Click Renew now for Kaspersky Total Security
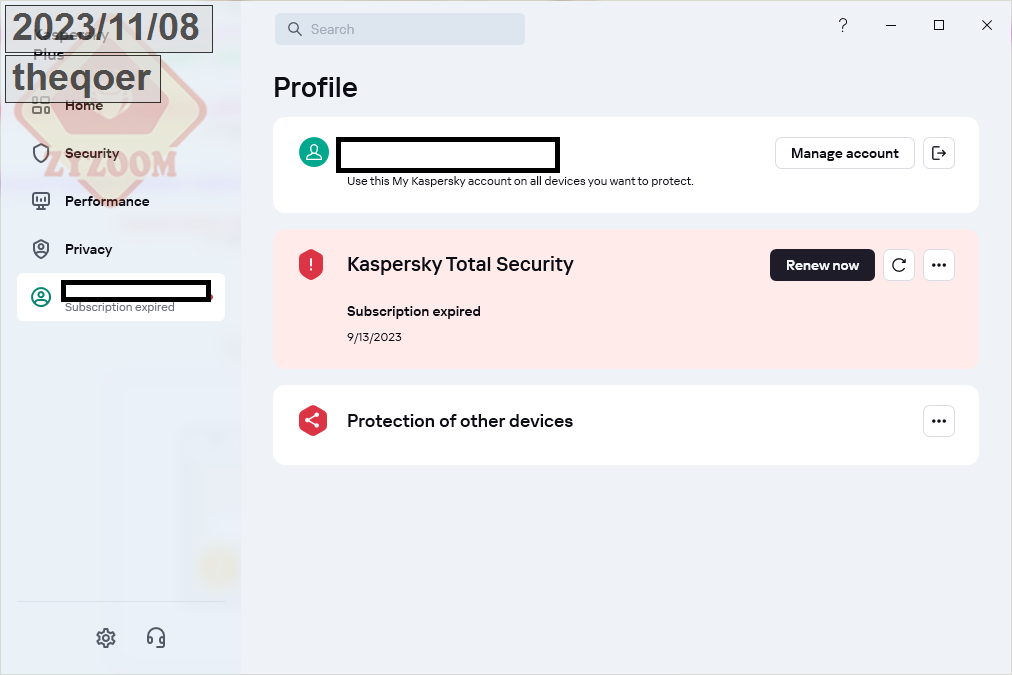 (822, 265)
